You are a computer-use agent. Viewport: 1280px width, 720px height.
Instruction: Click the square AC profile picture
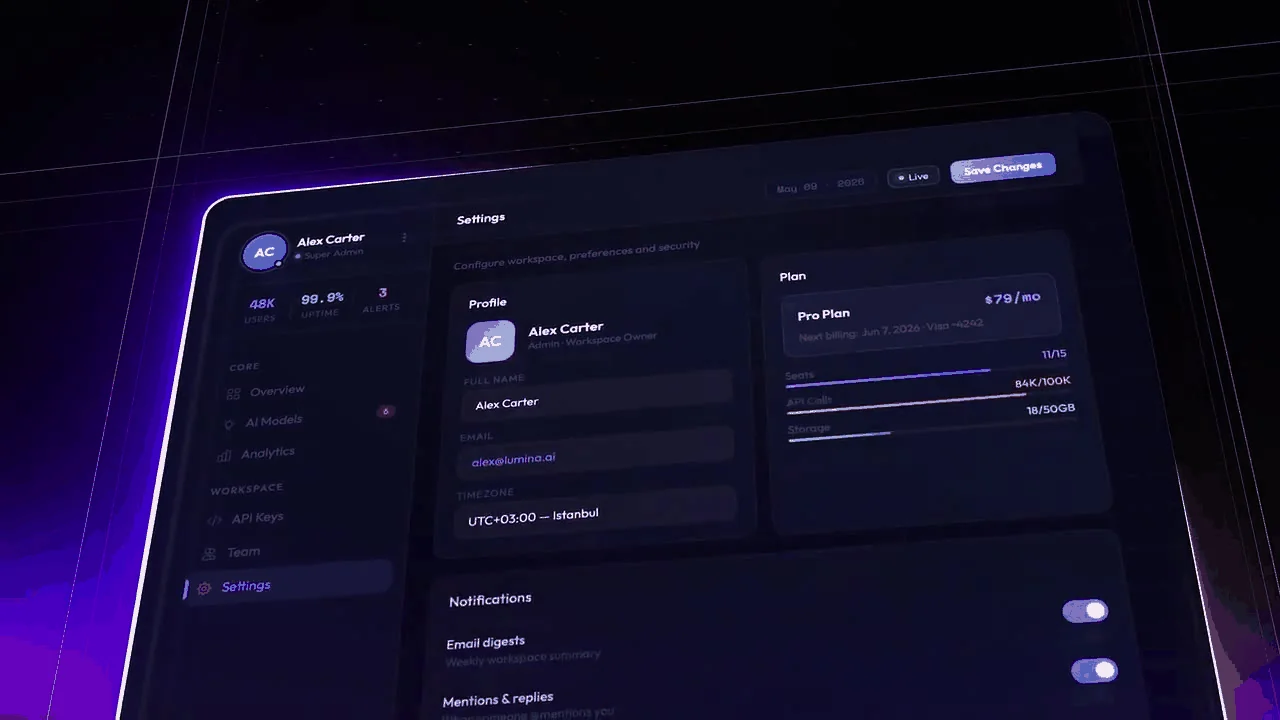coord(490,341)
